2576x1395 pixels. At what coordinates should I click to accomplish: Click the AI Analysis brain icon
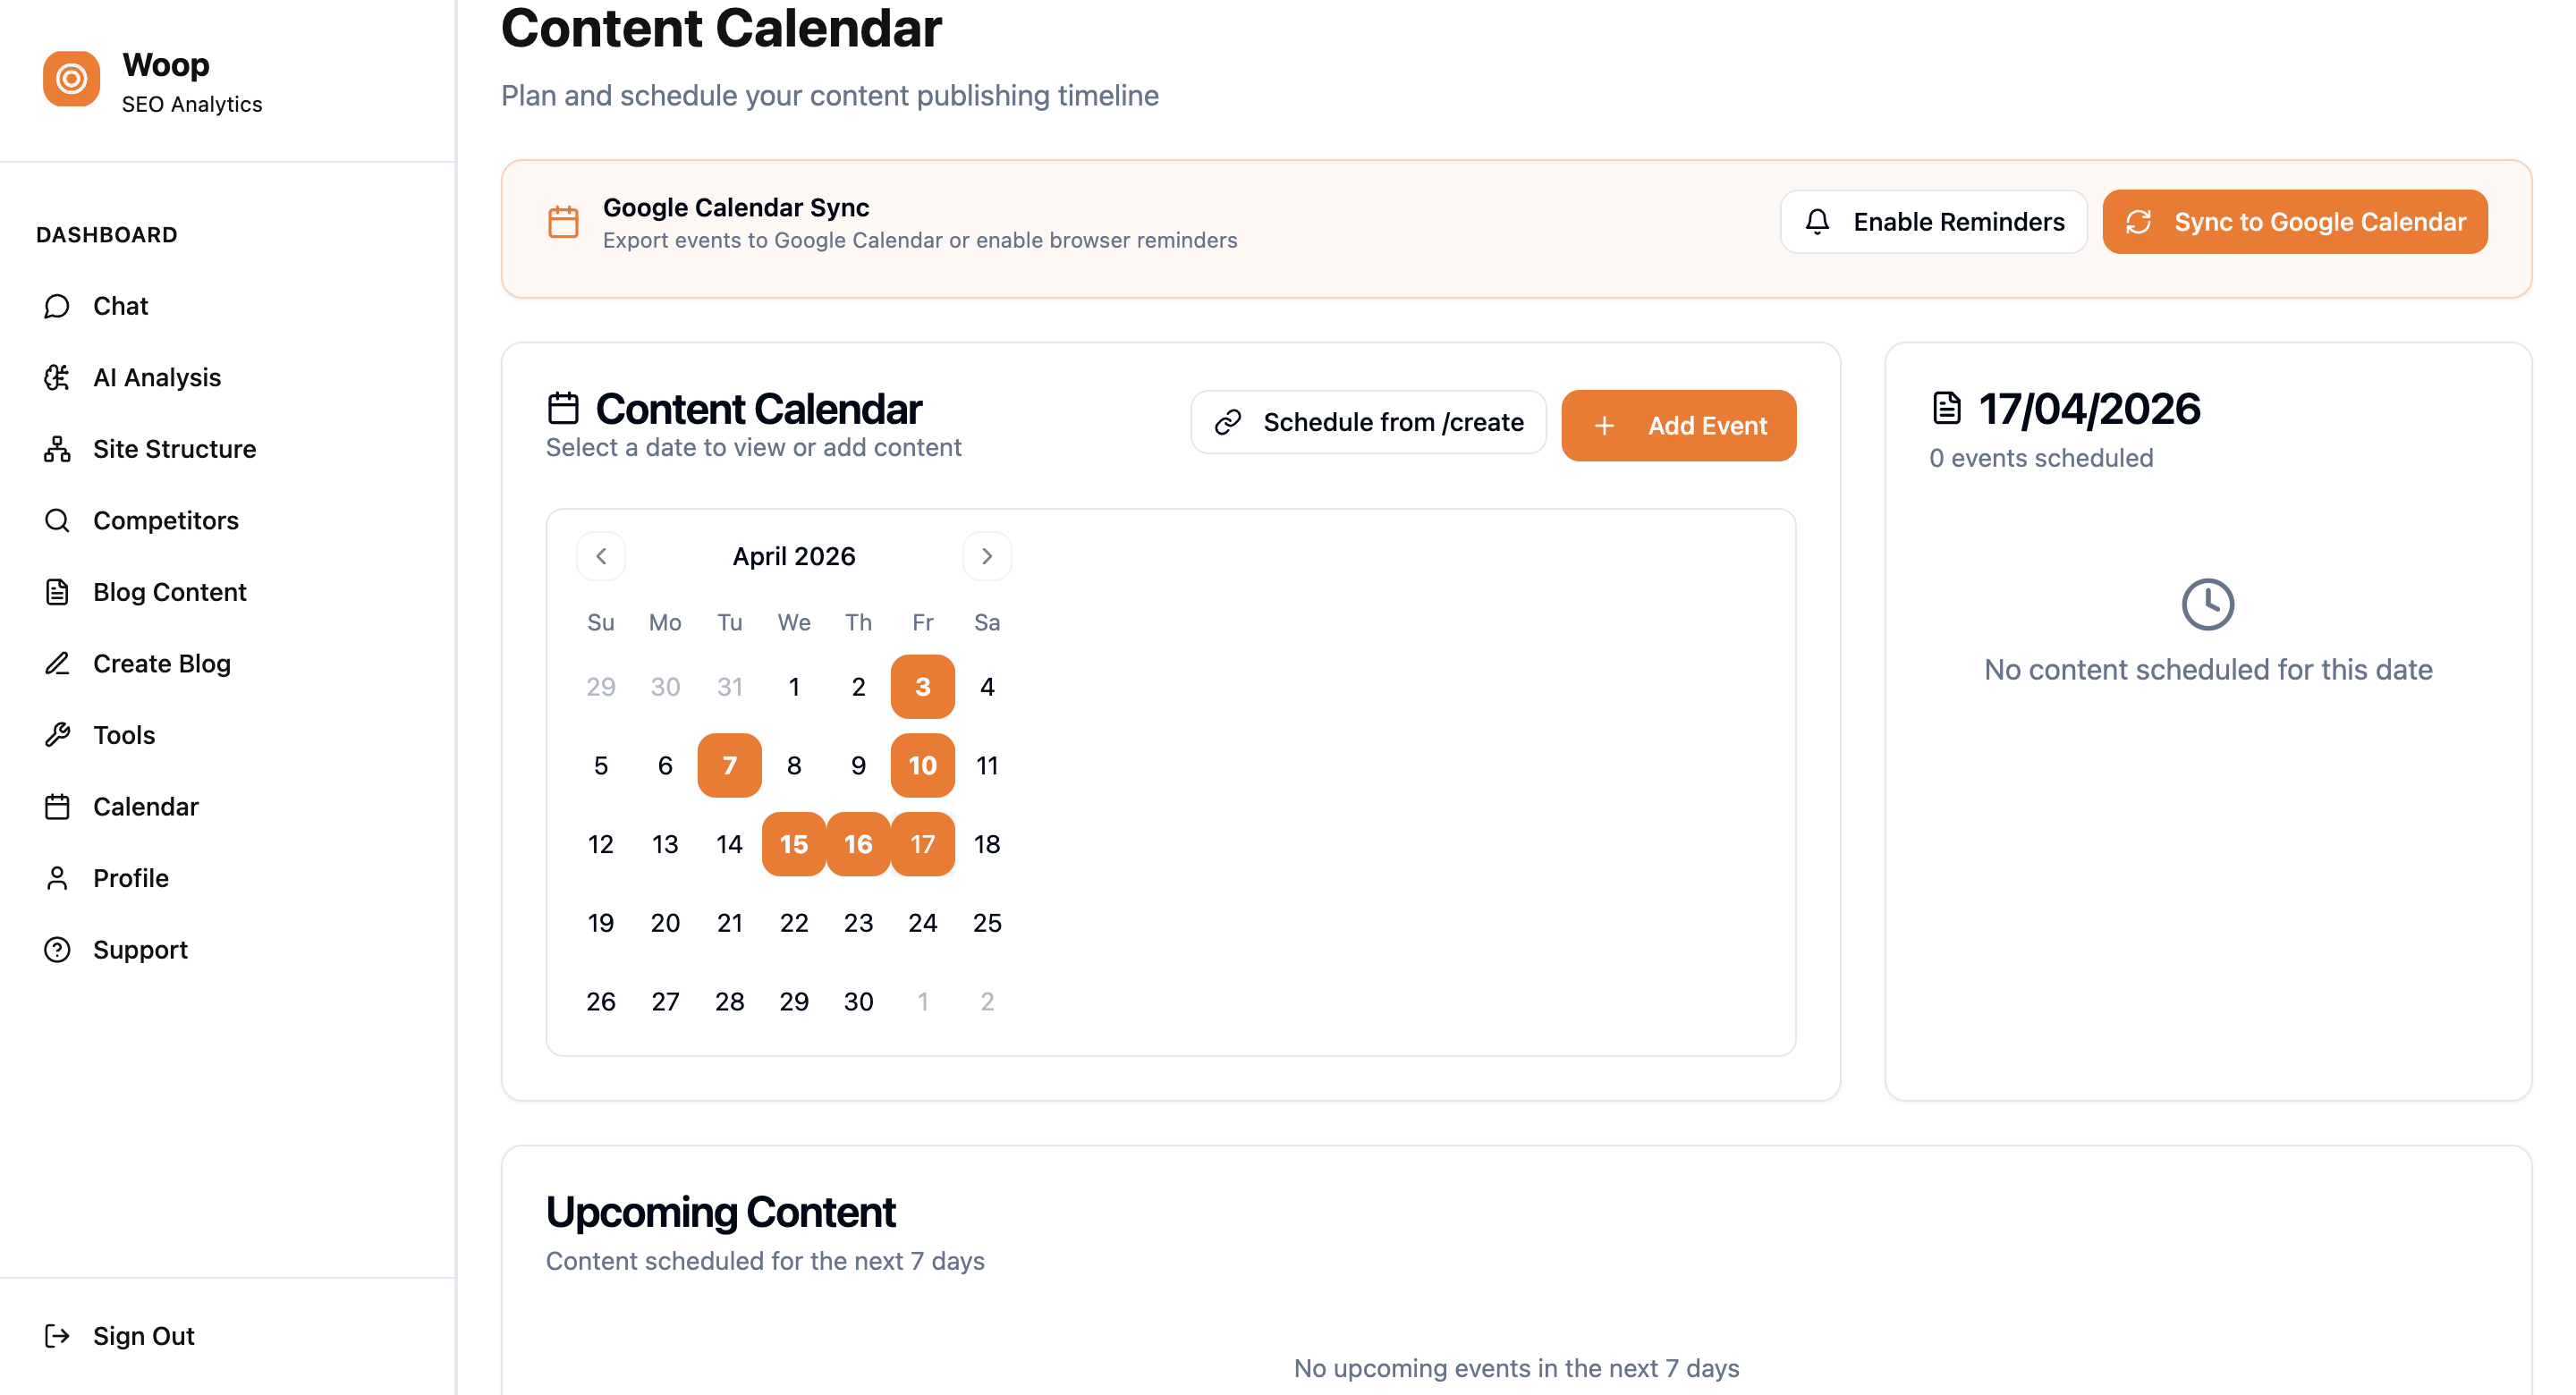(x=57, y=377)
